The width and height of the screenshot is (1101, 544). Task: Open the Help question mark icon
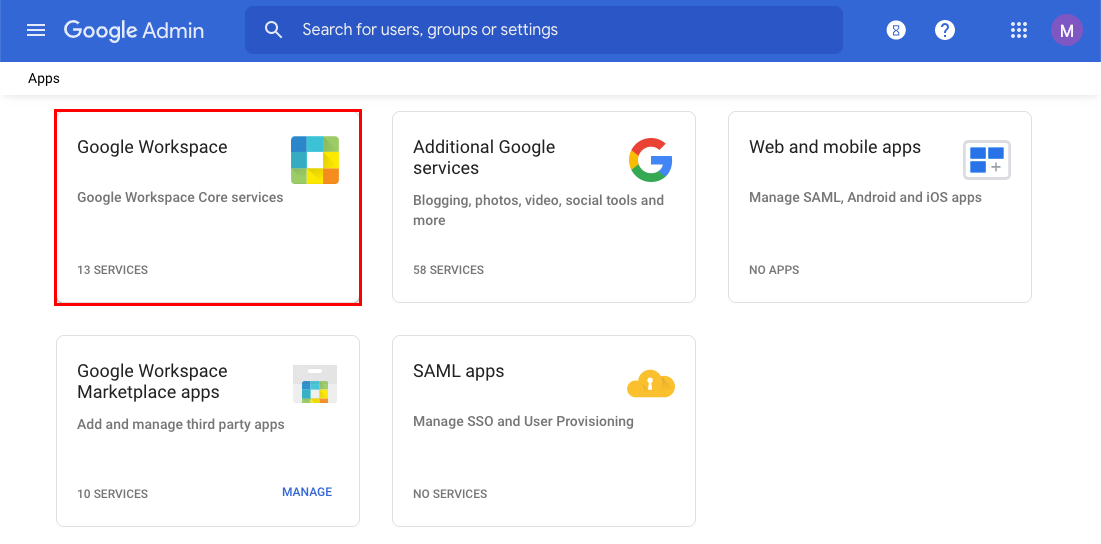pyautogui.click(x=945, y=30)
